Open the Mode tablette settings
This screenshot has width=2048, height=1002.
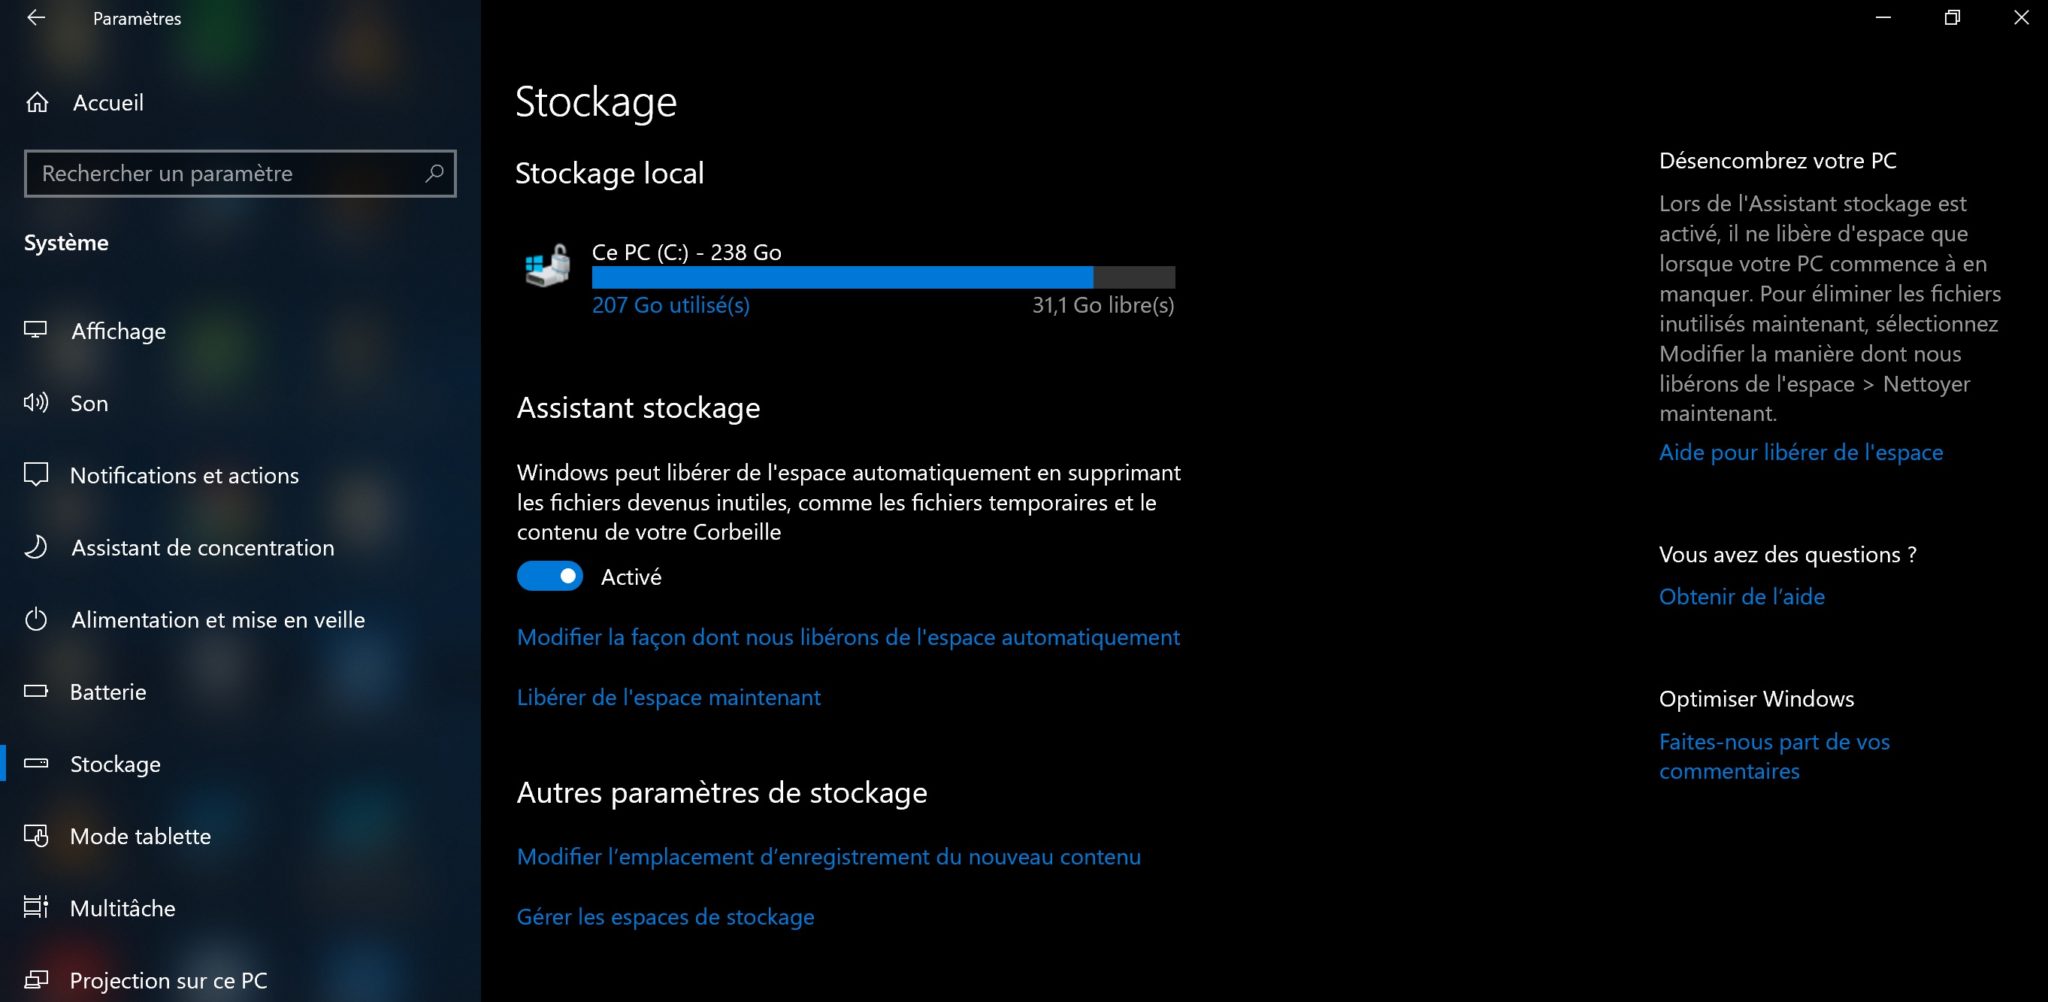[x=140, y=836]
